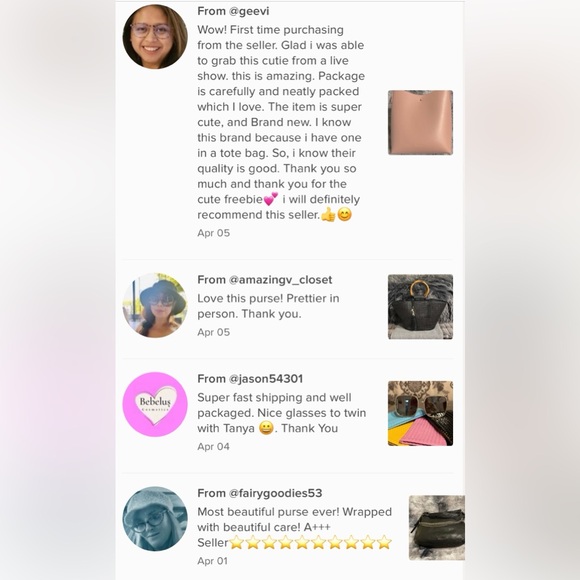The image size is (580, 580).
Task: Open the @amazingv_closet username link
Action: 280,280
